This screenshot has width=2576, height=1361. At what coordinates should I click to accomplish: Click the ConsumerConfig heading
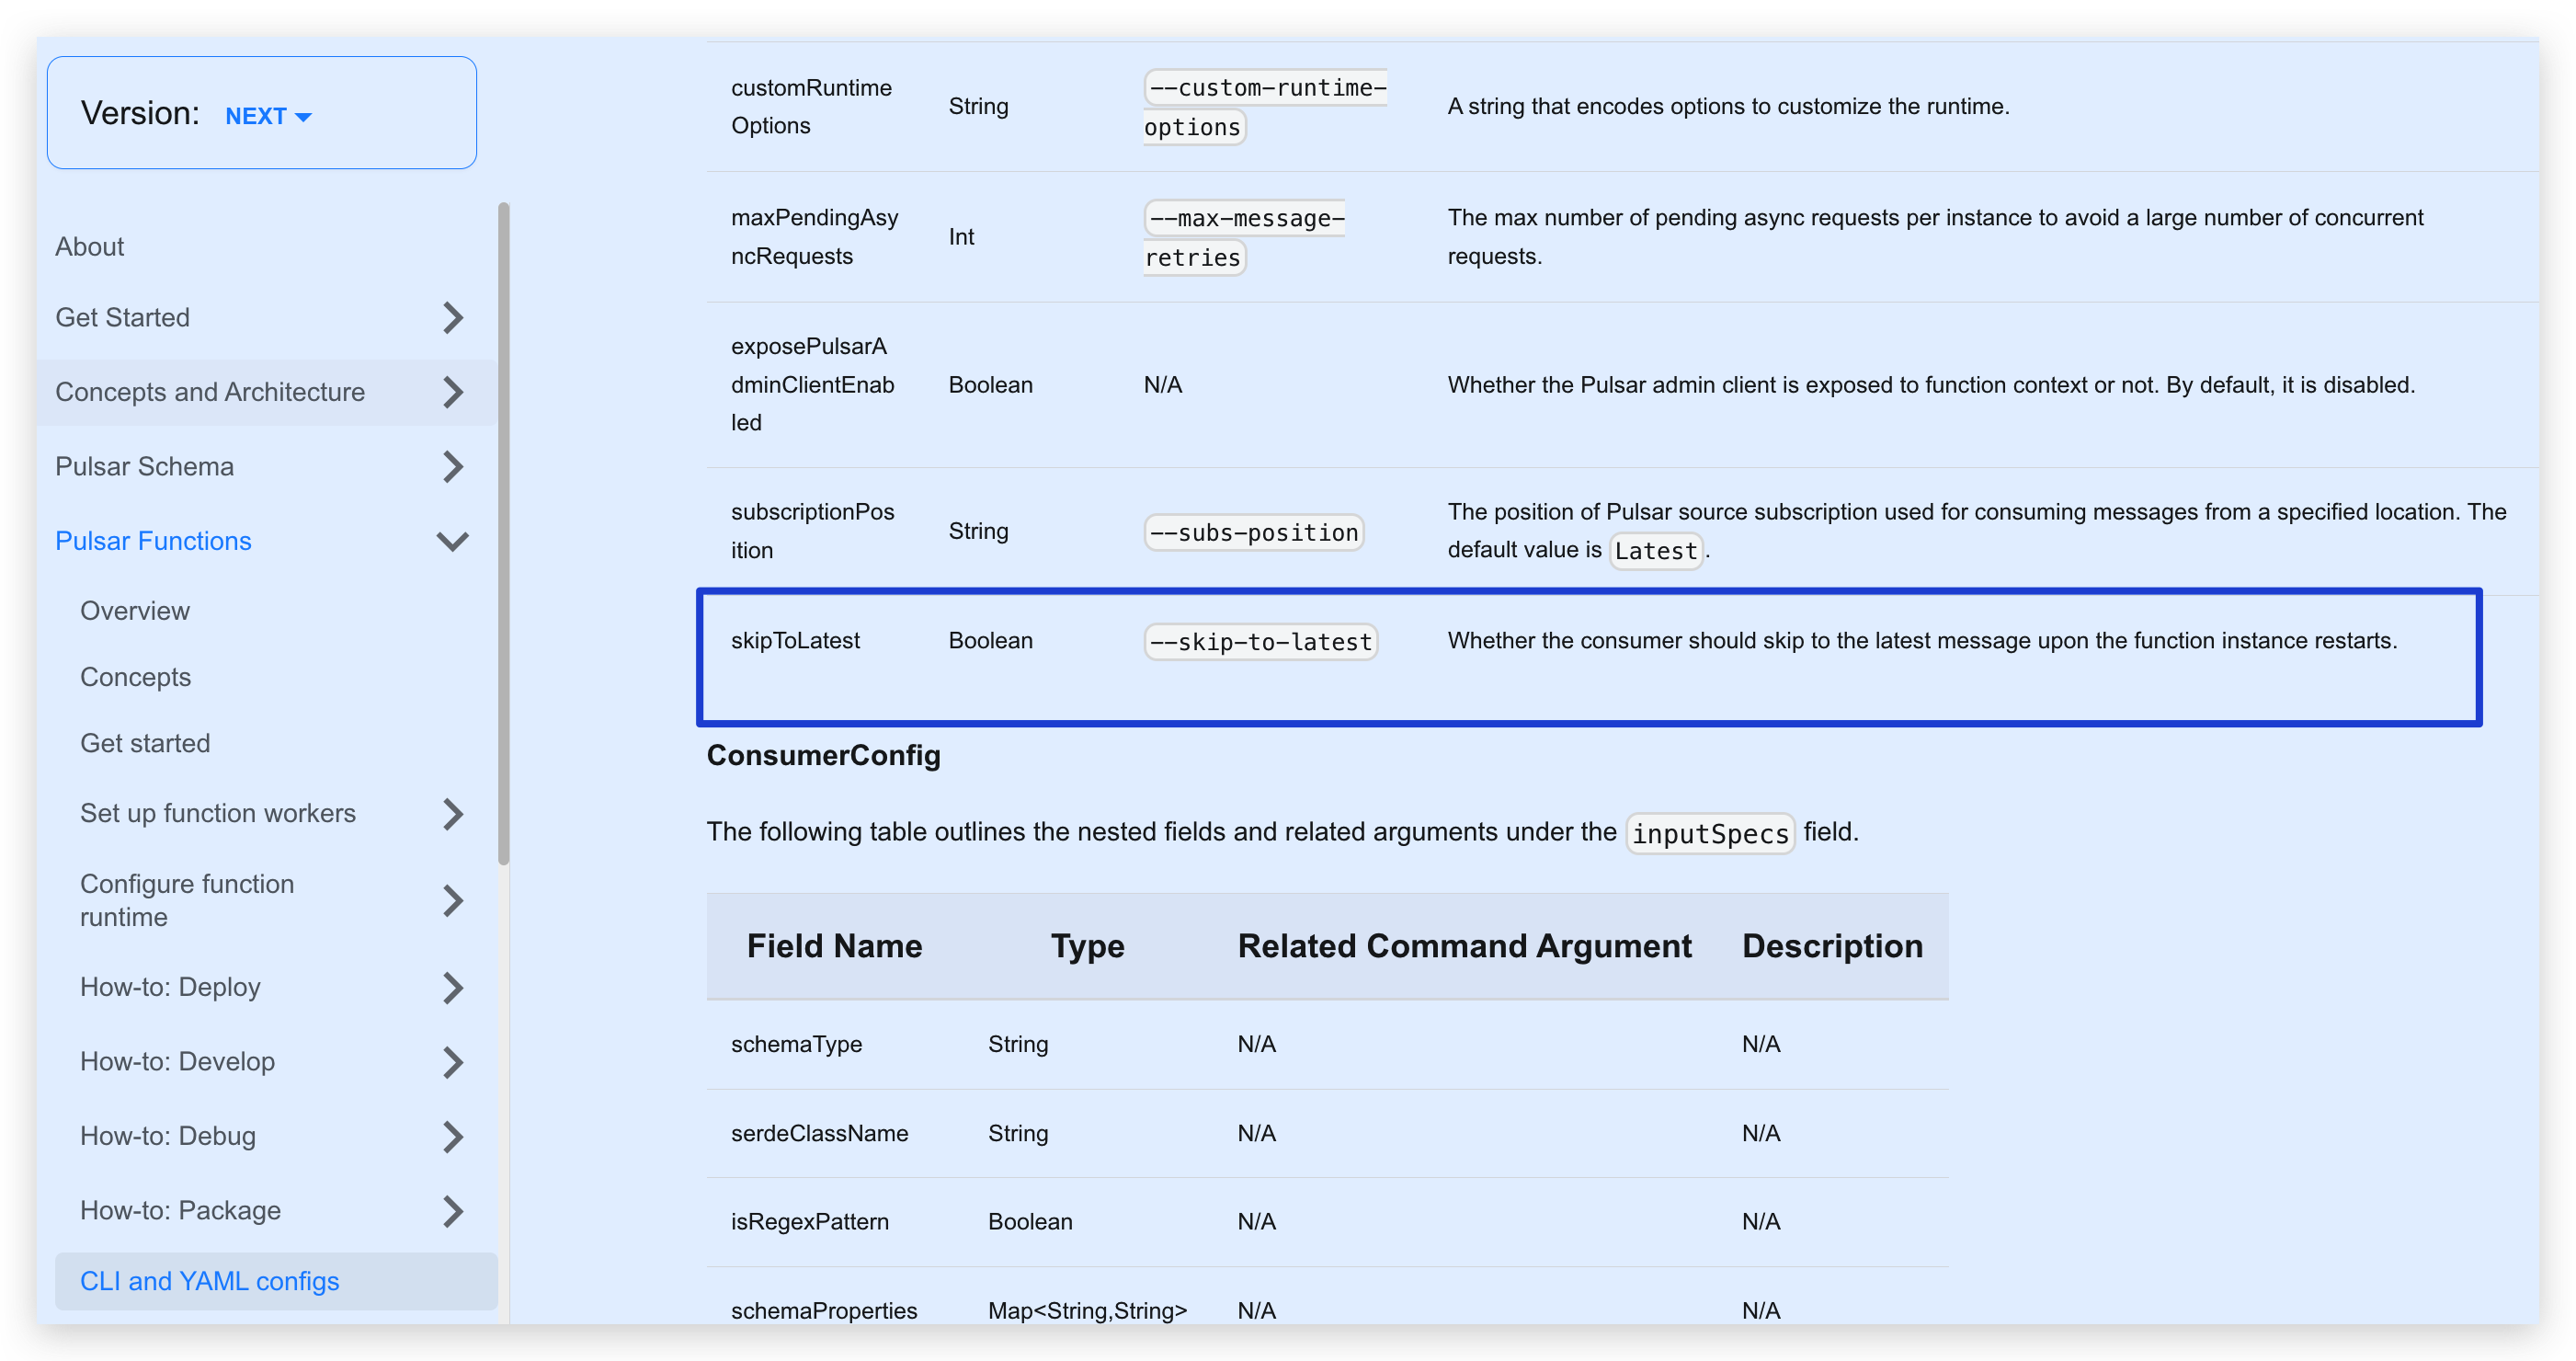point(824,755)
